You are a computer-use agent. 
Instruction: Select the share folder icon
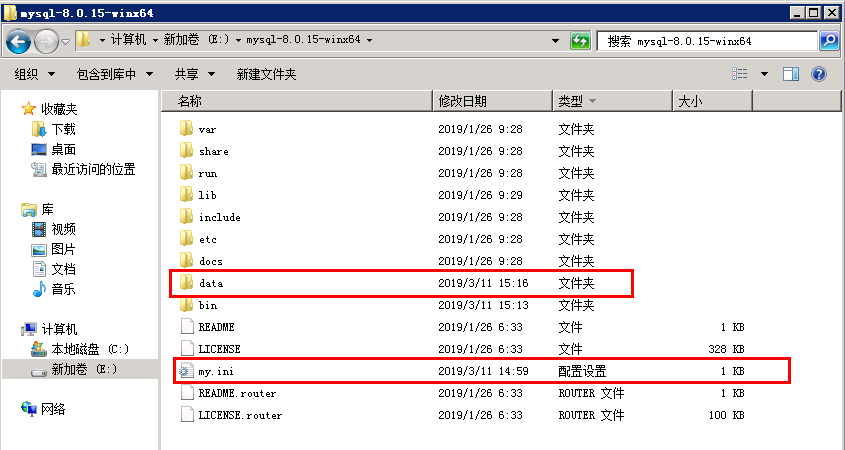[186, 151]
